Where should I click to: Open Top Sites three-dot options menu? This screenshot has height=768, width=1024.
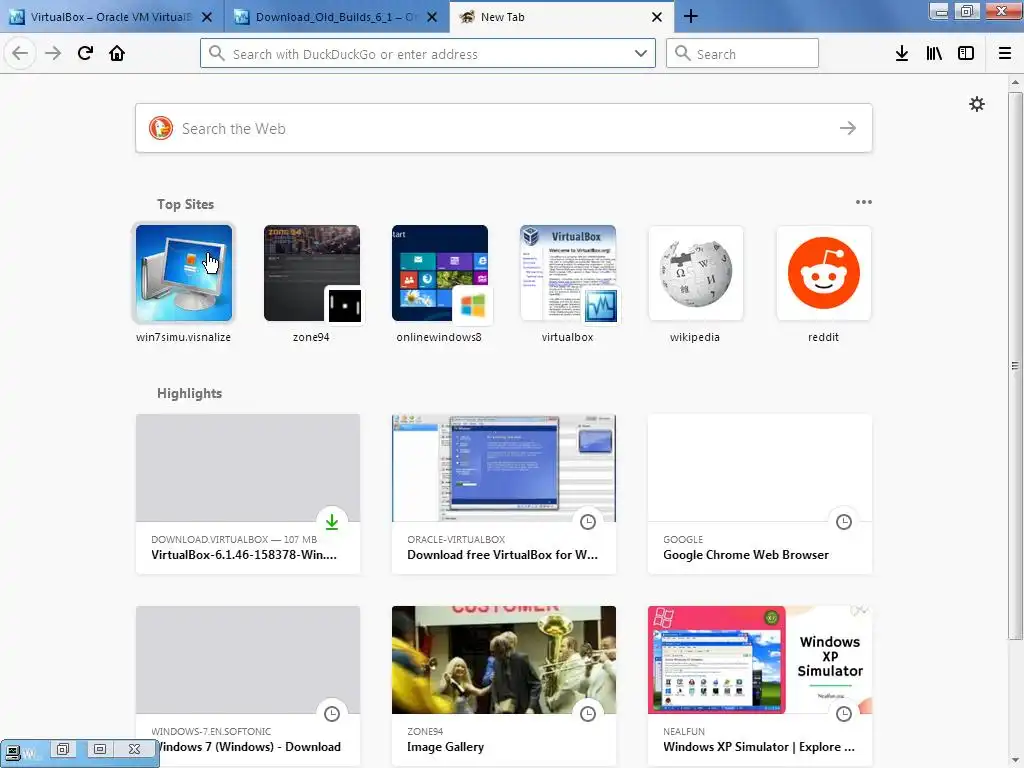[863, 202]
